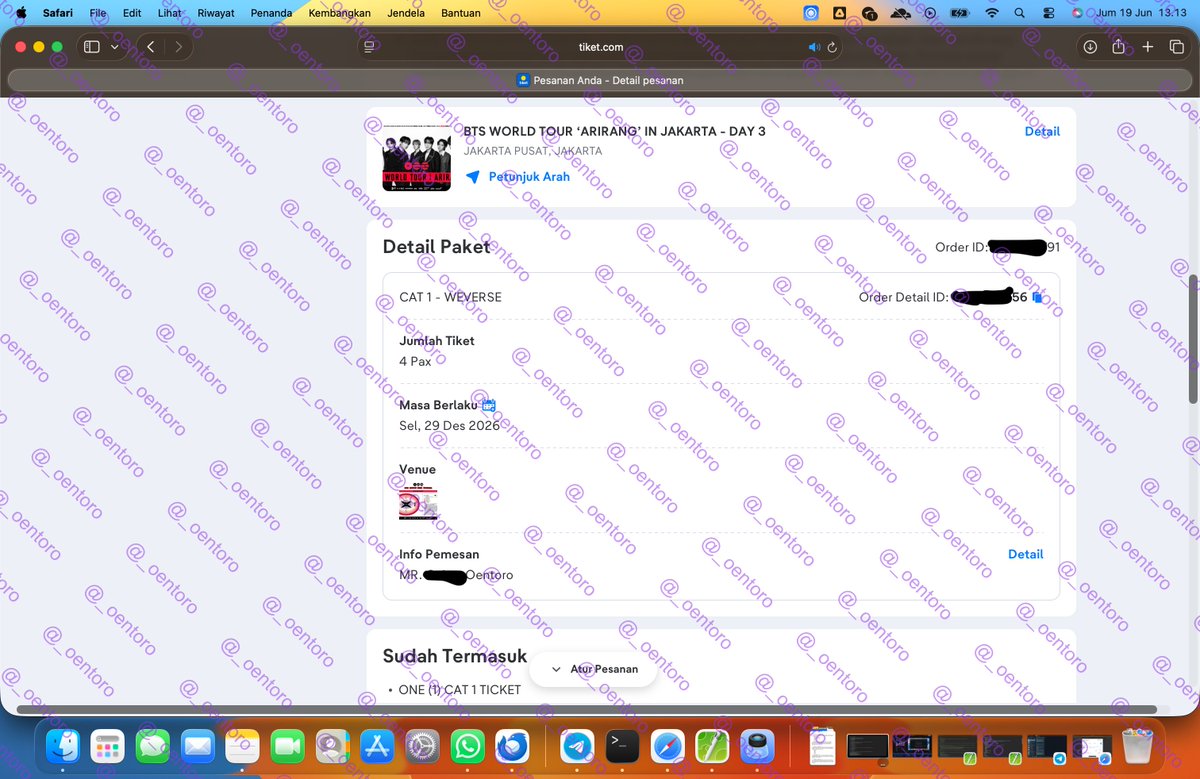Viewport: 1200px width, 779px height.
Task: Open Info Pemesan Detail link
Action: click(x=1025, y=554)
